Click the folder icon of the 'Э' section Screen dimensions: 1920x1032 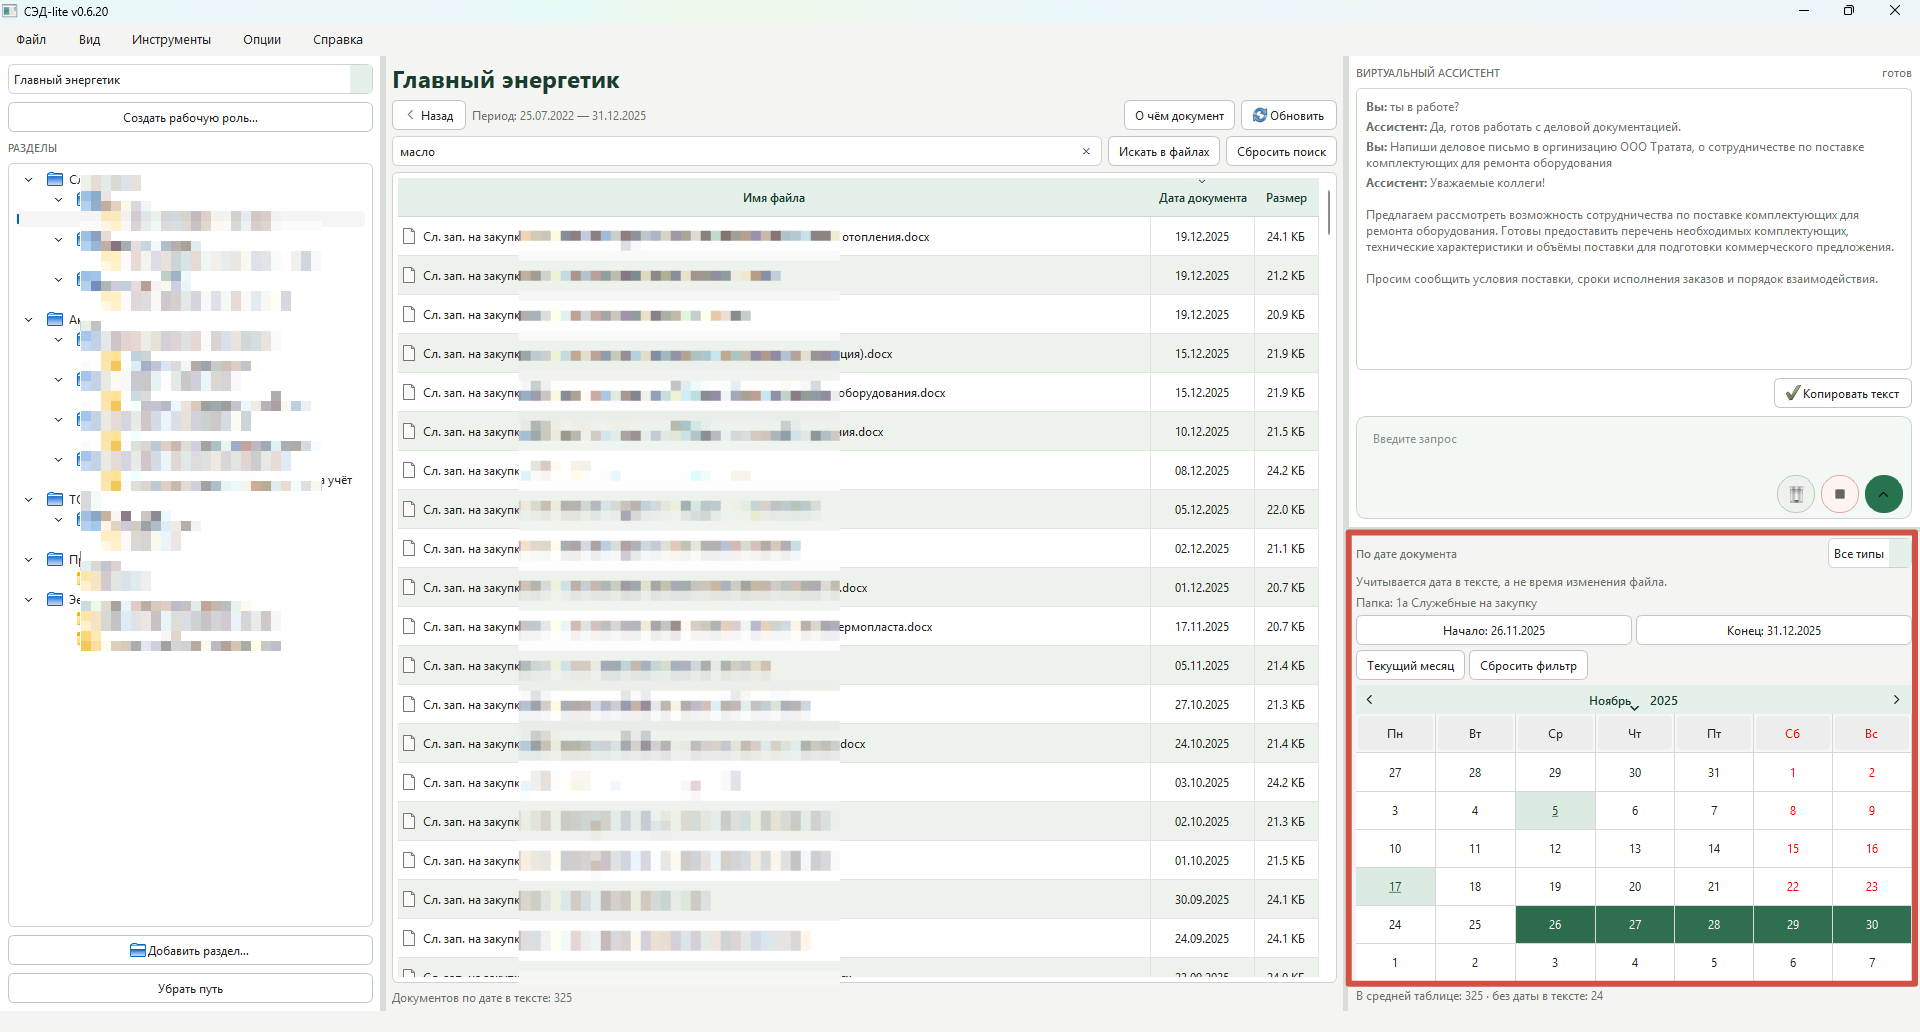[55, 599]
